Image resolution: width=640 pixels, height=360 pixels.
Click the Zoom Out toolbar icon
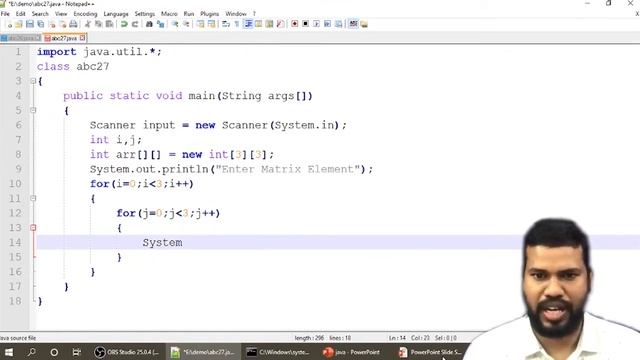tap(186, 24)
